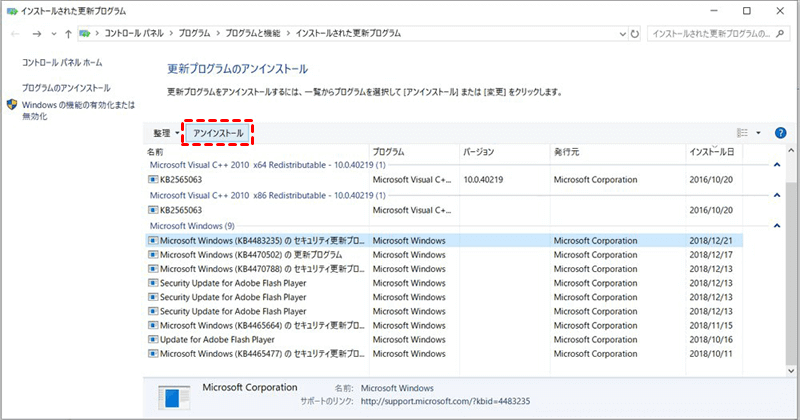Refresh the installed updates list
This screenshot has width=800, height=420.
click(635, 34)
